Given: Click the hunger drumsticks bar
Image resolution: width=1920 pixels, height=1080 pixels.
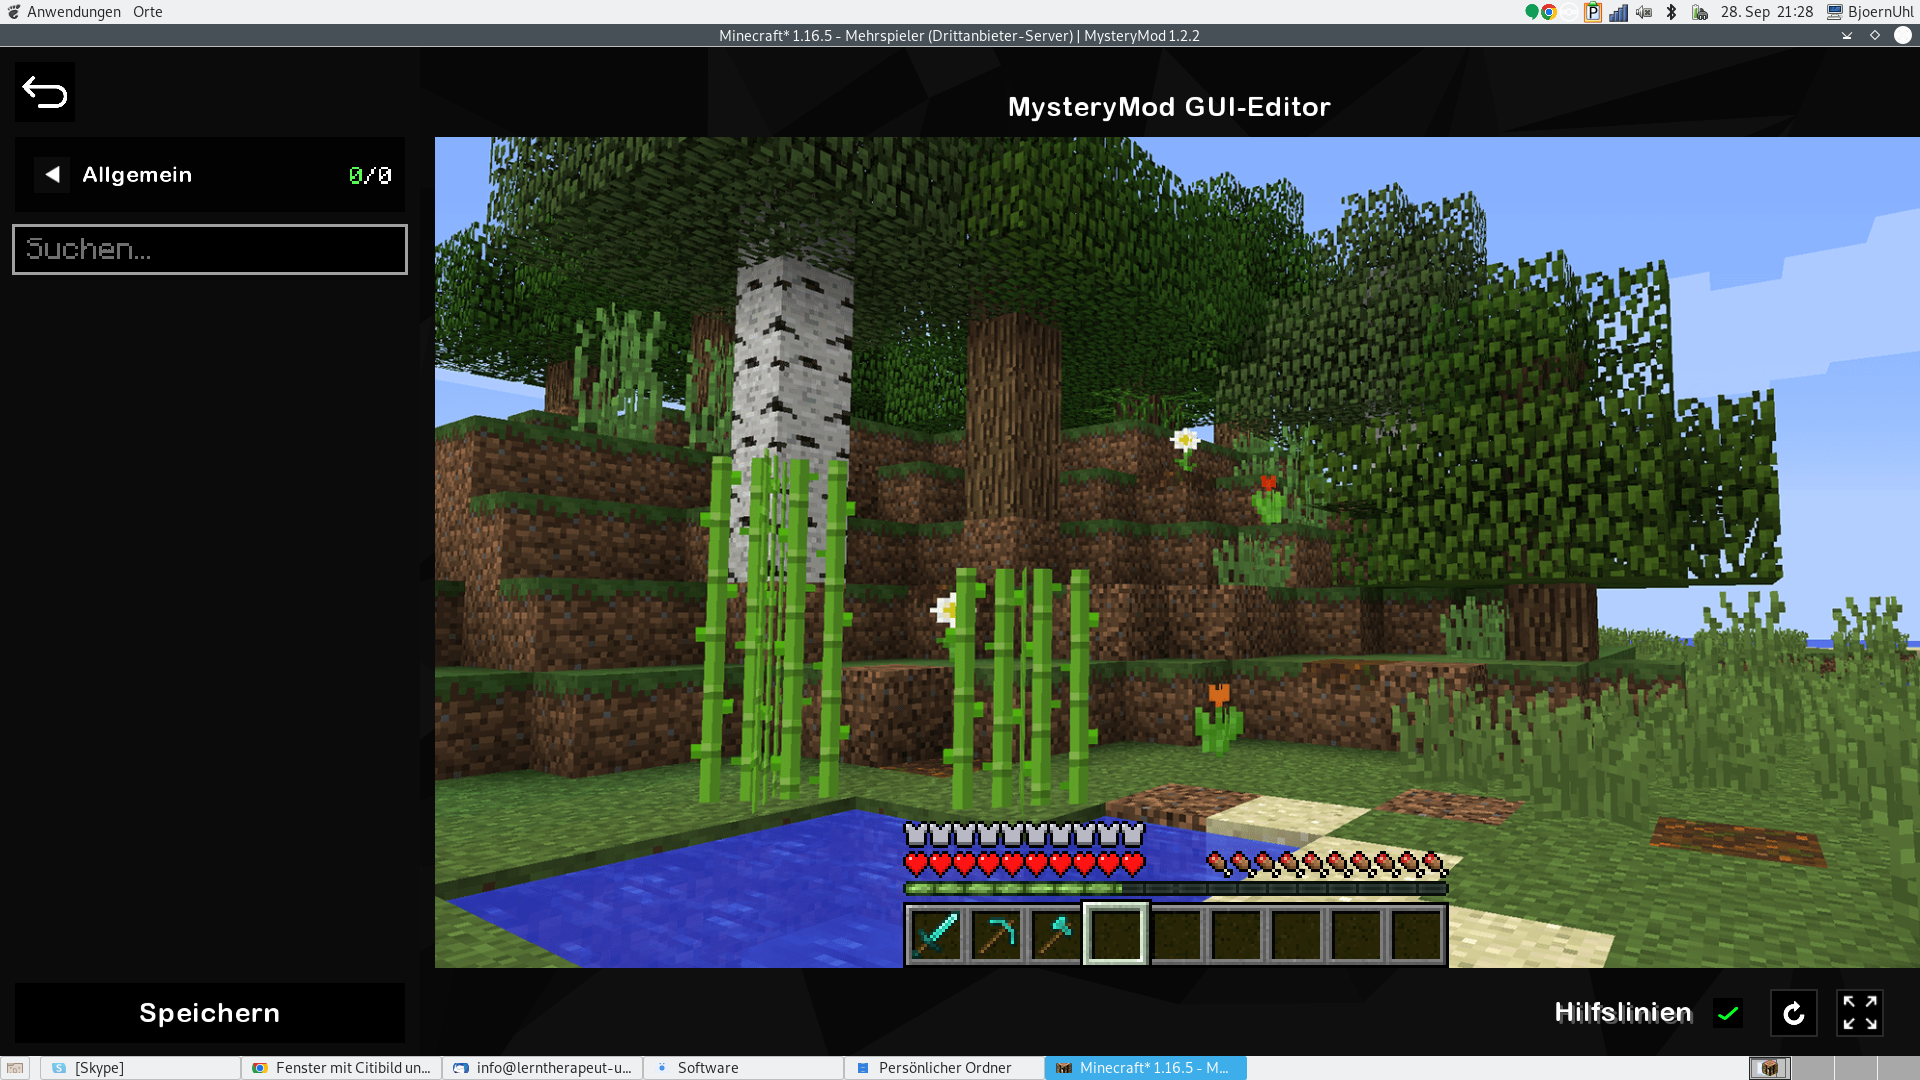Looking at the screenshot, I should point(1328,864).
